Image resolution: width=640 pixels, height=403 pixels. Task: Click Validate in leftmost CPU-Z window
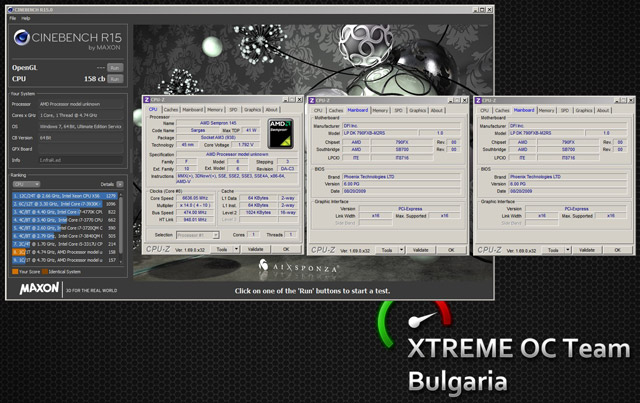256,249
